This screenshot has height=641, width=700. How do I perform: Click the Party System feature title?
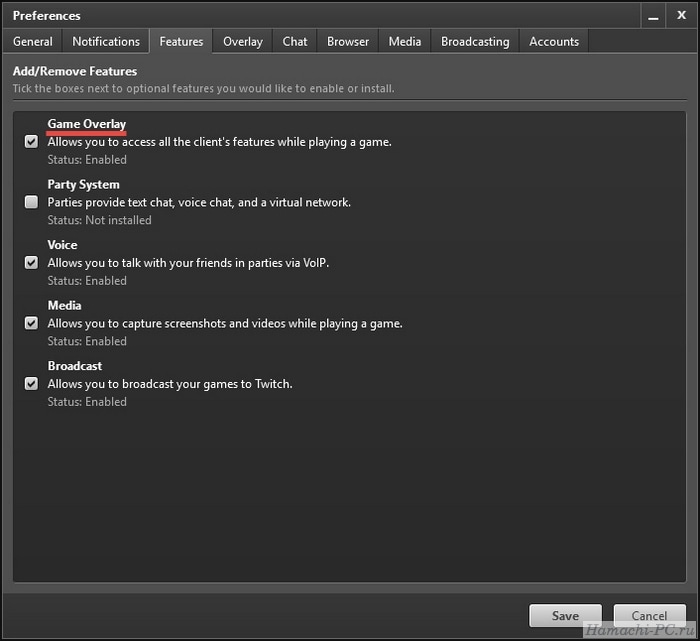click(83, 184)
